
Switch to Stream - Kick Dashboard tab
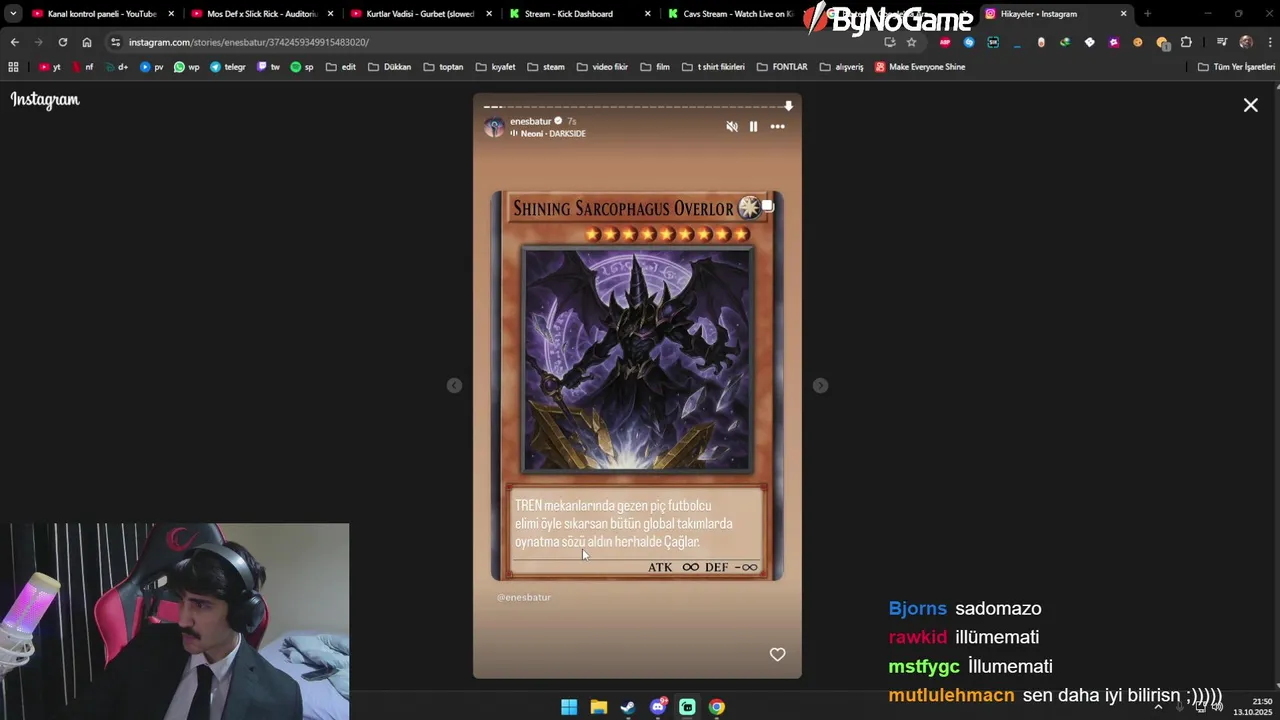pyautogui.click(x=578, y=14)
